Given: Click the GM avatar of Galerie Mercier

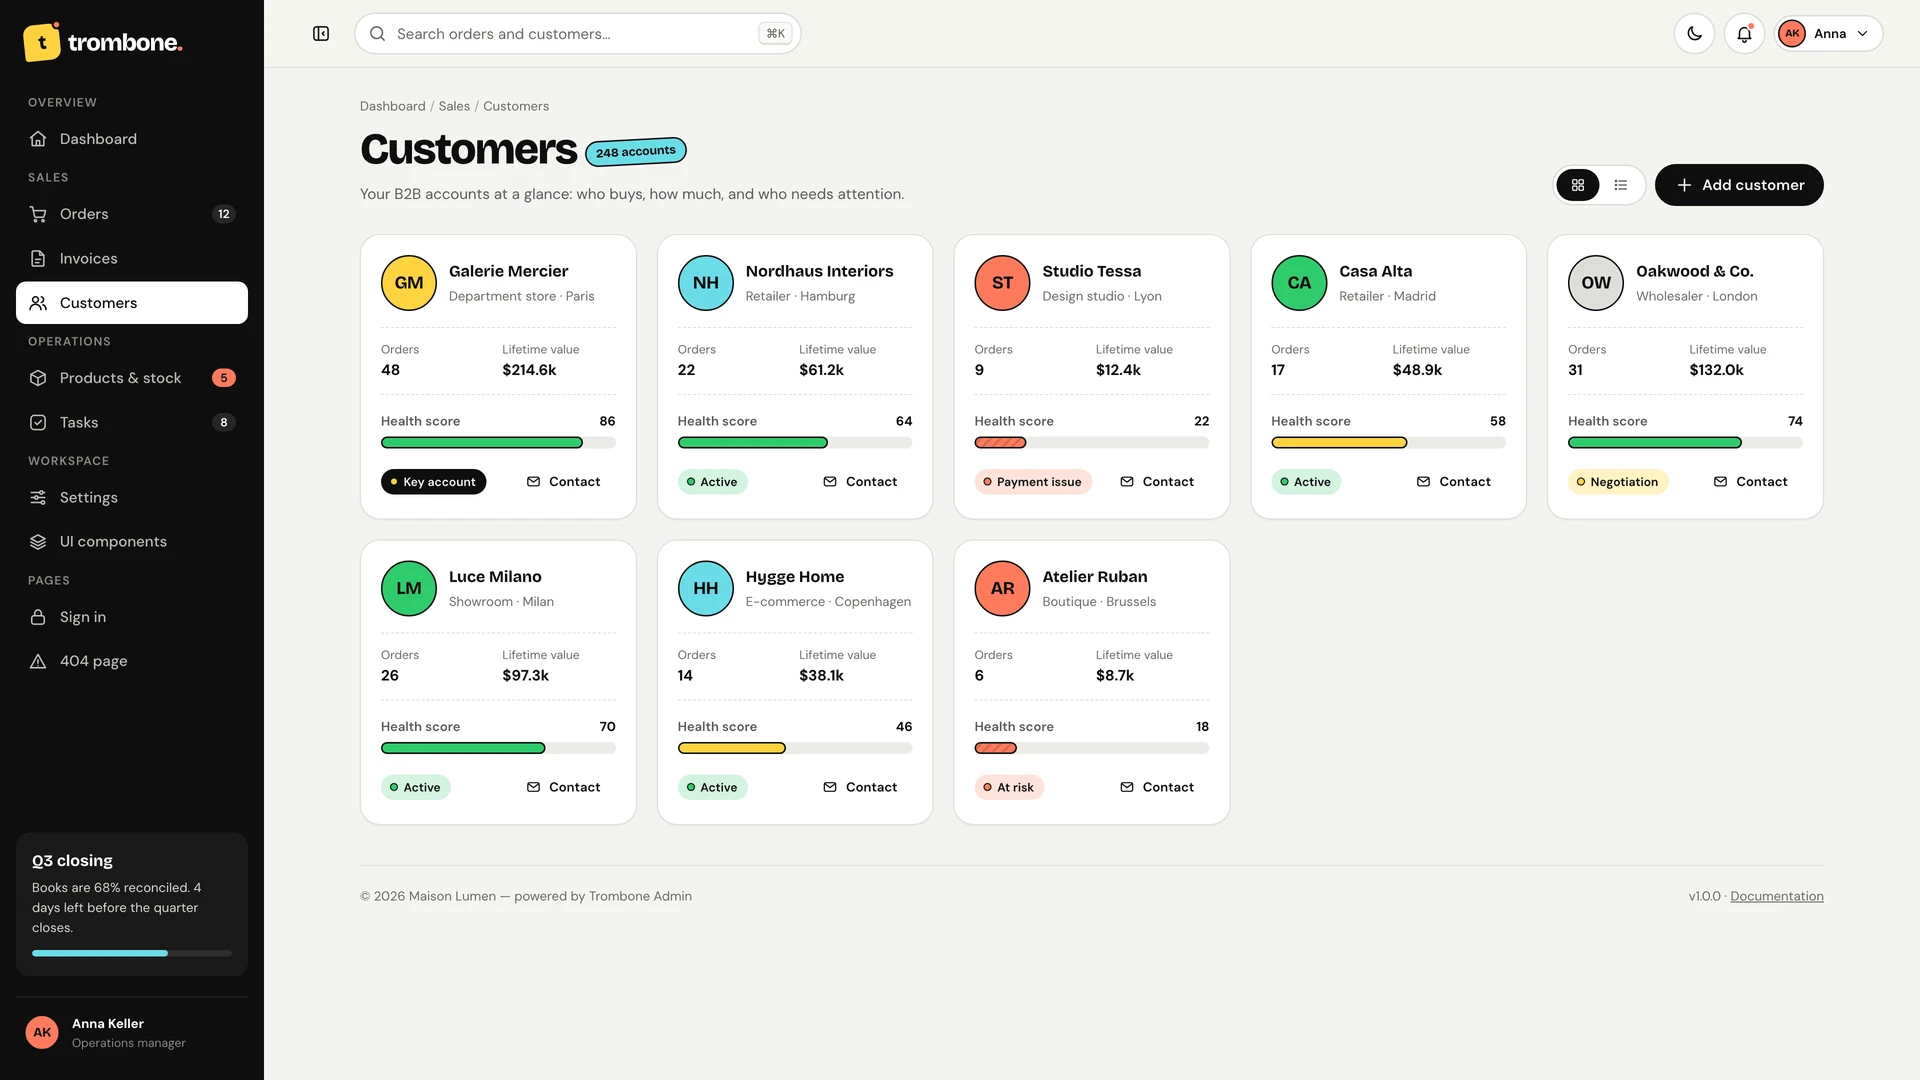Looking at the screenshot, I should [x=409, y=283].
